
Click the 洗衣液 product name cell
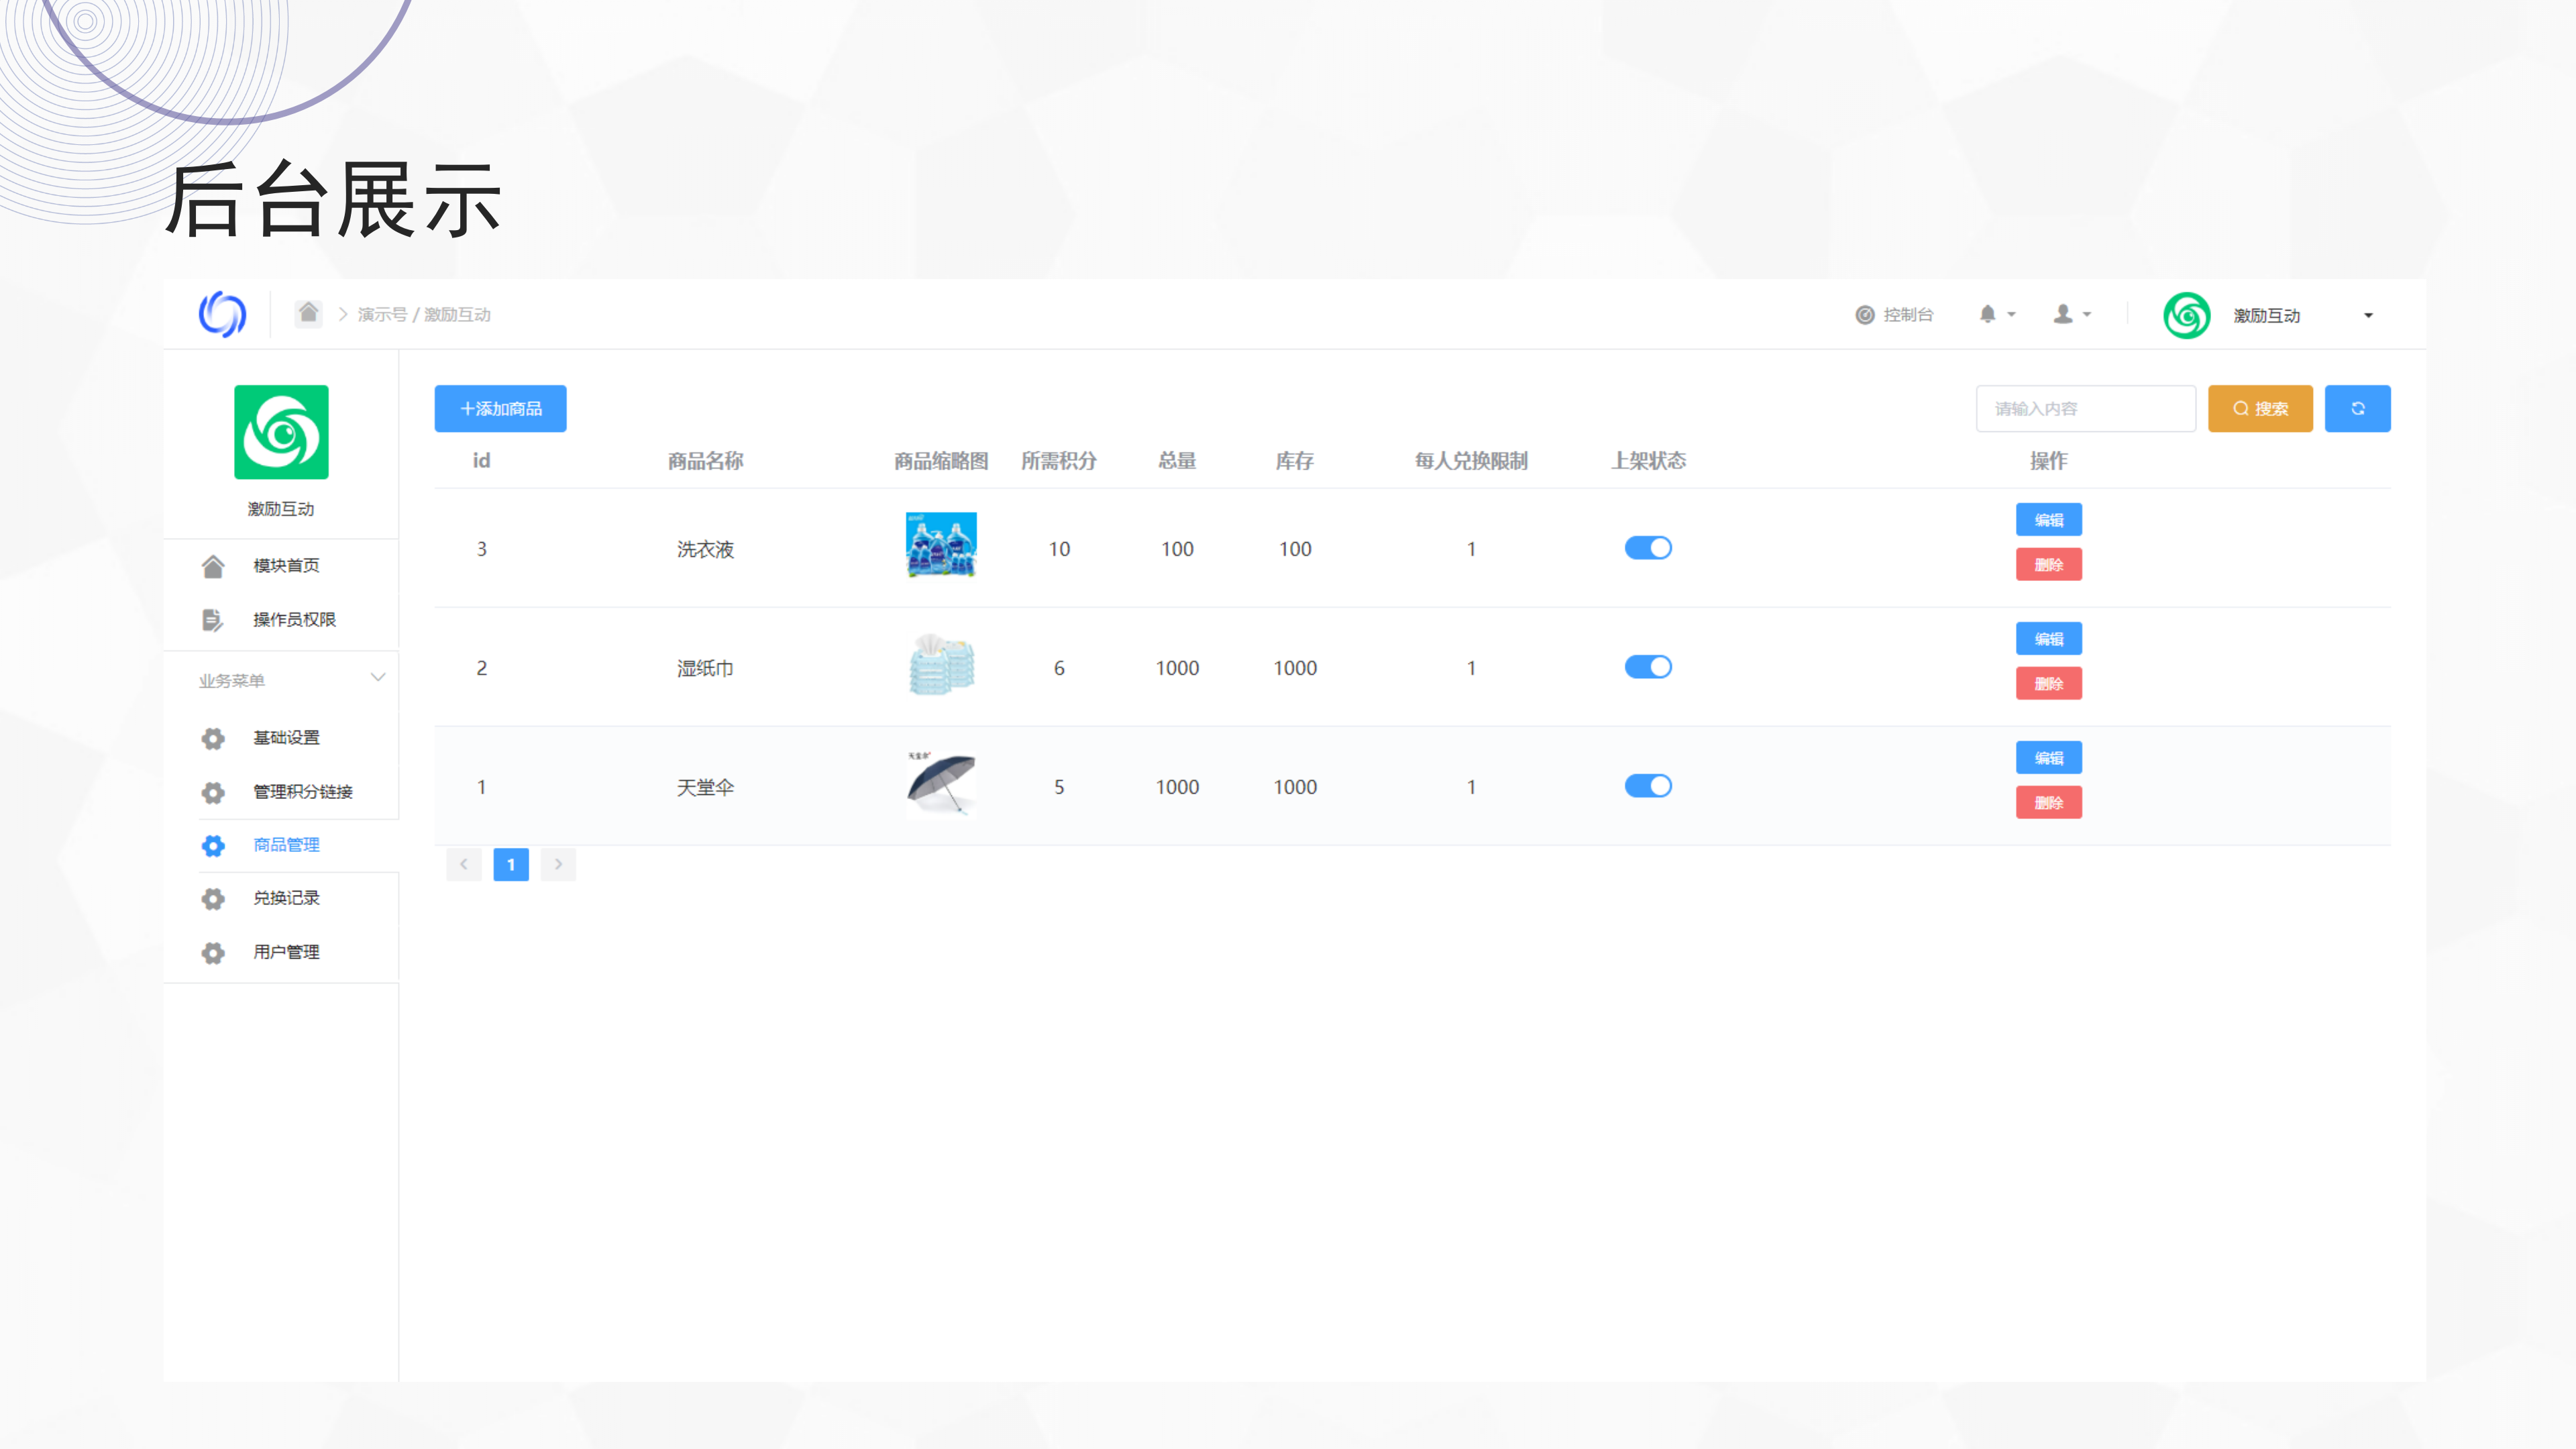pos(705,549)
